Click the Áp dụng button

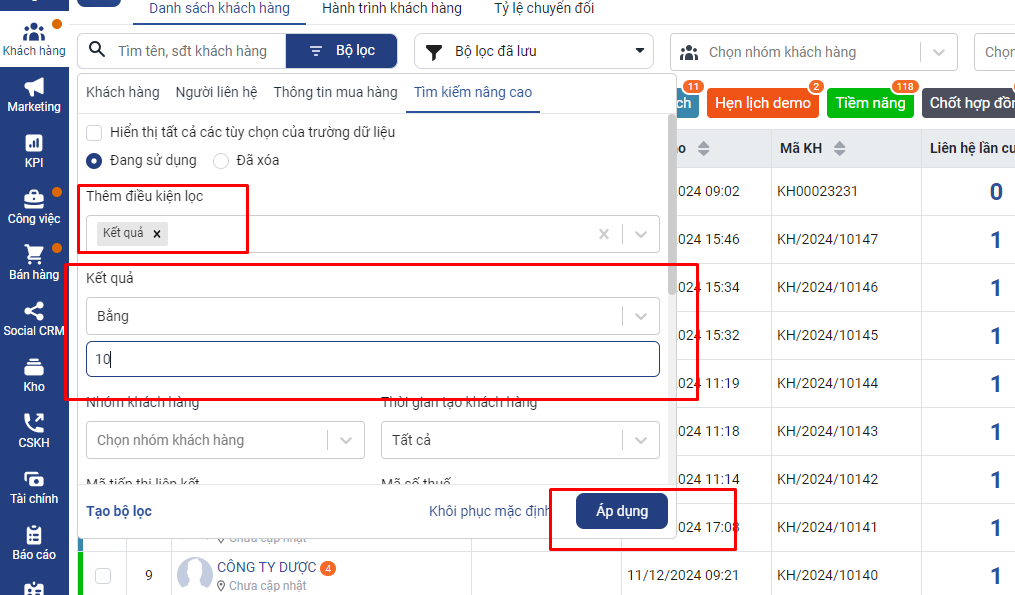(621, 511)
